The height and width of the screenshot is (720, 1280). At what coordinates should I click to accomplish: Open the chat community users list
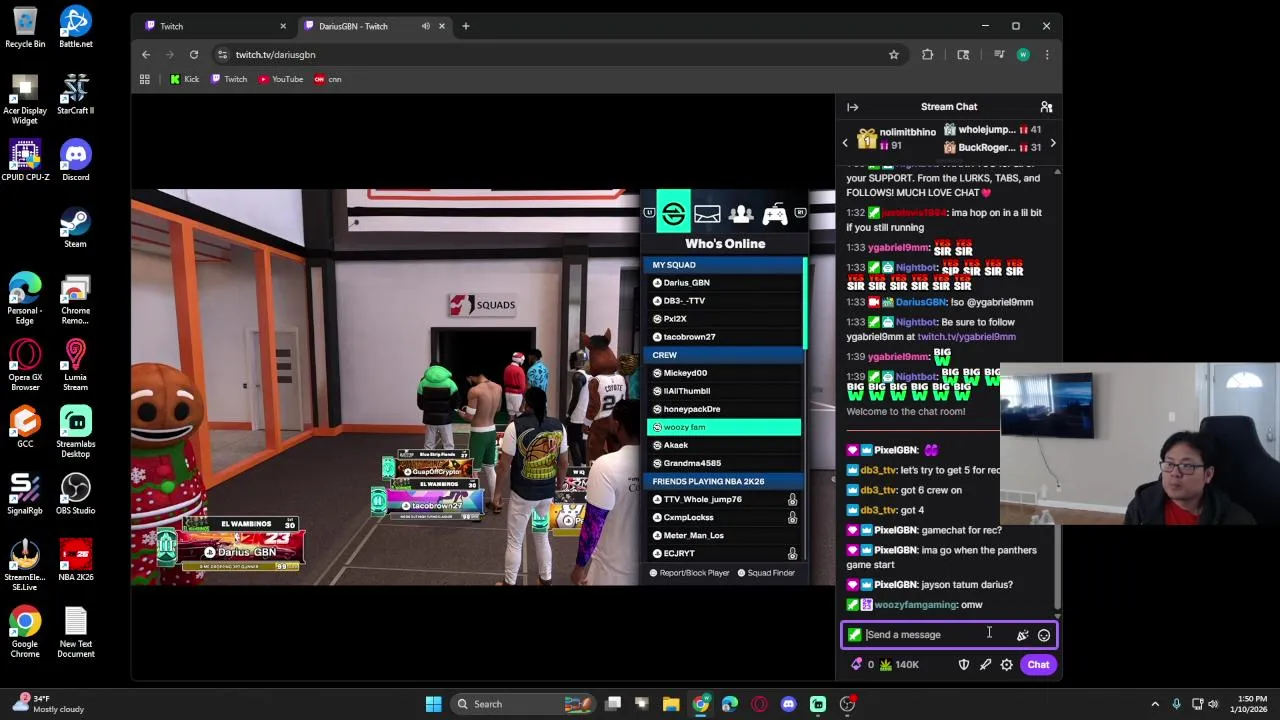point(1046,107)
